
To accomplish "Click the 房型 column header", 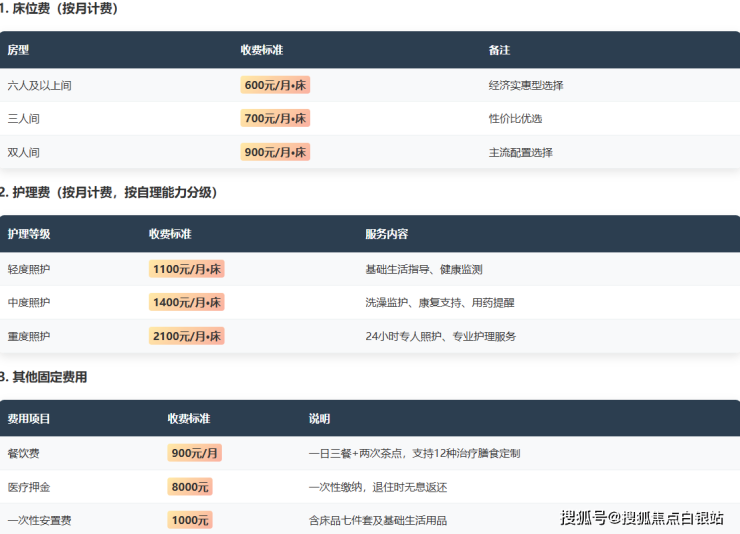I will 18,49.
